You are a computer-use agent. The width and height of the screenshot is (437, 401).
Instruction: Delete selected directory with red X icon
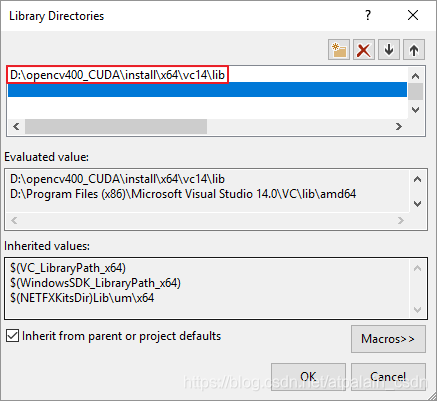[364, 50]
